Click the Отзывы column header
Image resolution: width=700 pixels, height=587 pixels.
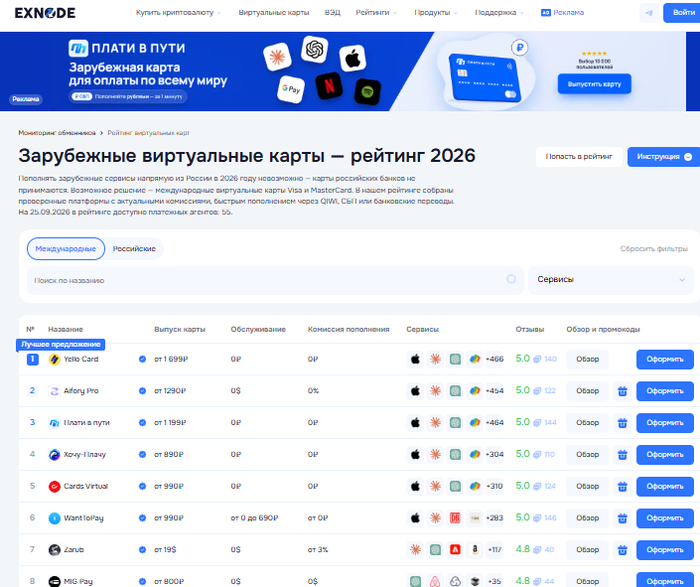(x=529, y=329)
